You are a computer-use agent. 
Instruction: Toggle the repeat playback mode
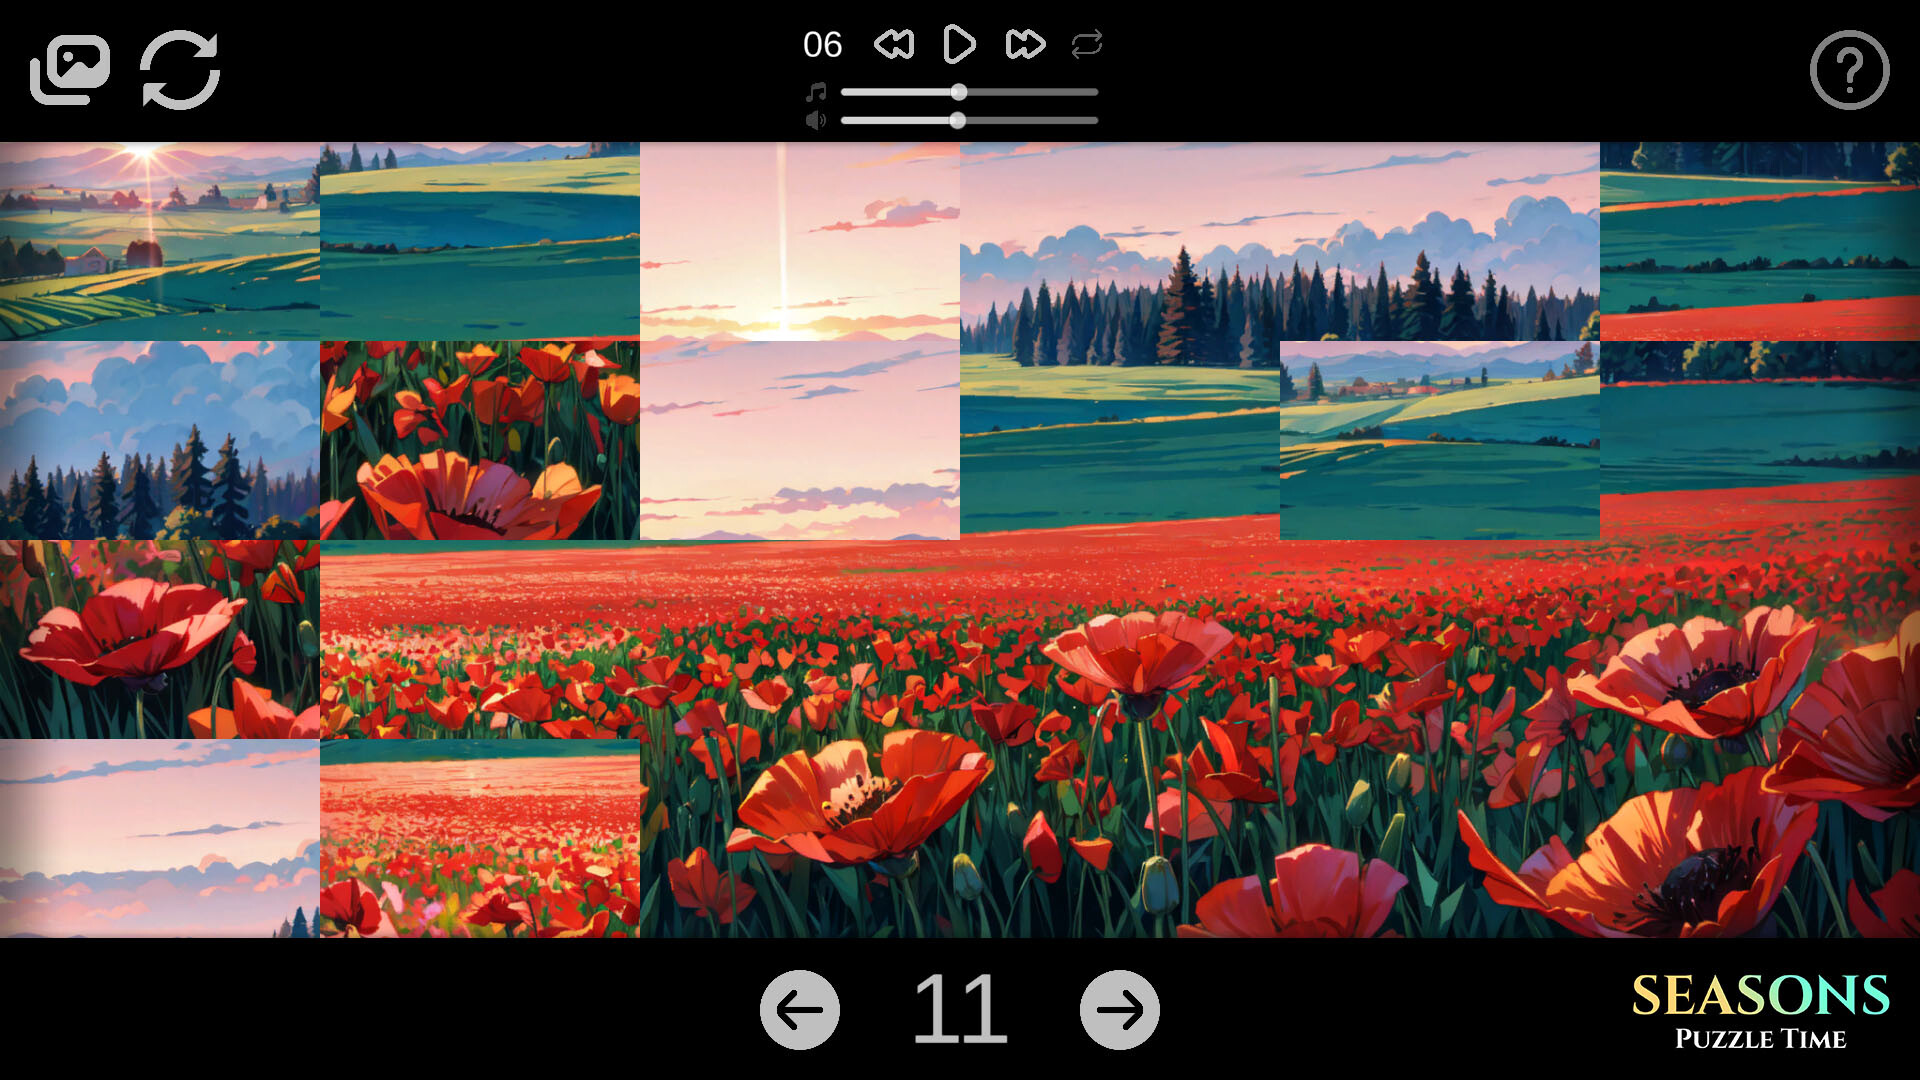pos(1086,44)
